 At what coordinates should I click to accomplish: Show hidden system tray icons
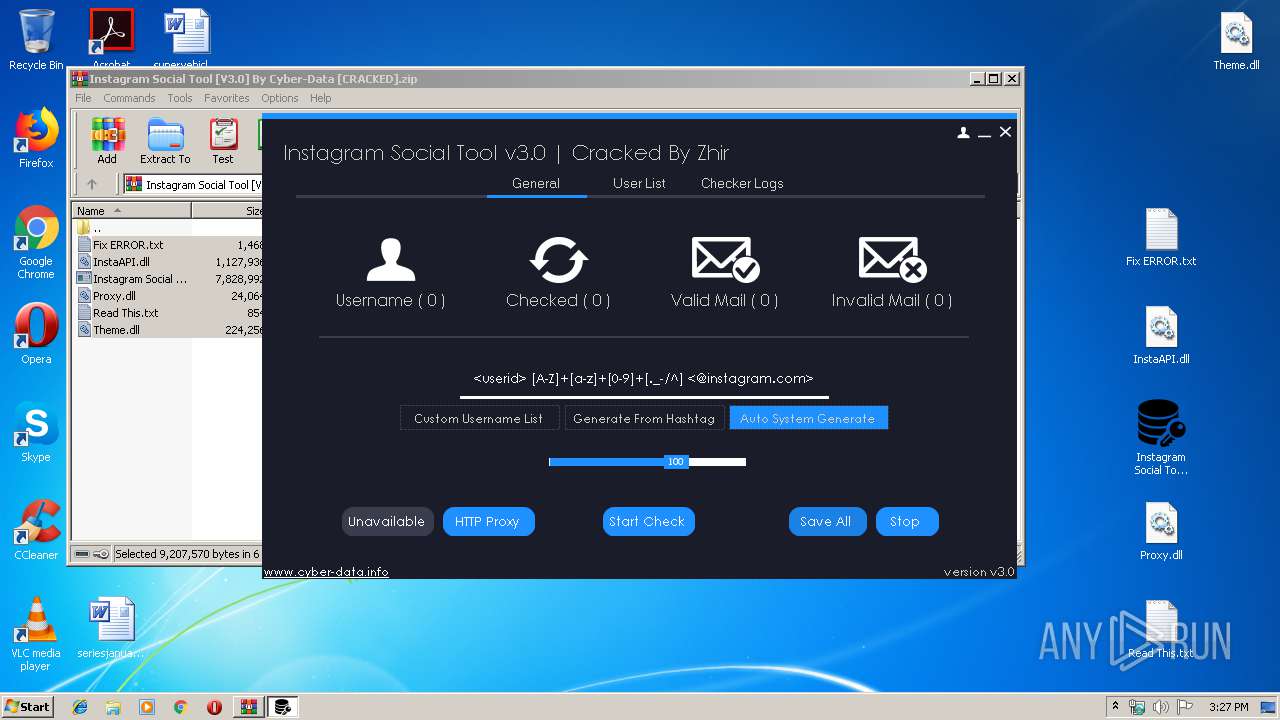click(x=1115, y=706)
